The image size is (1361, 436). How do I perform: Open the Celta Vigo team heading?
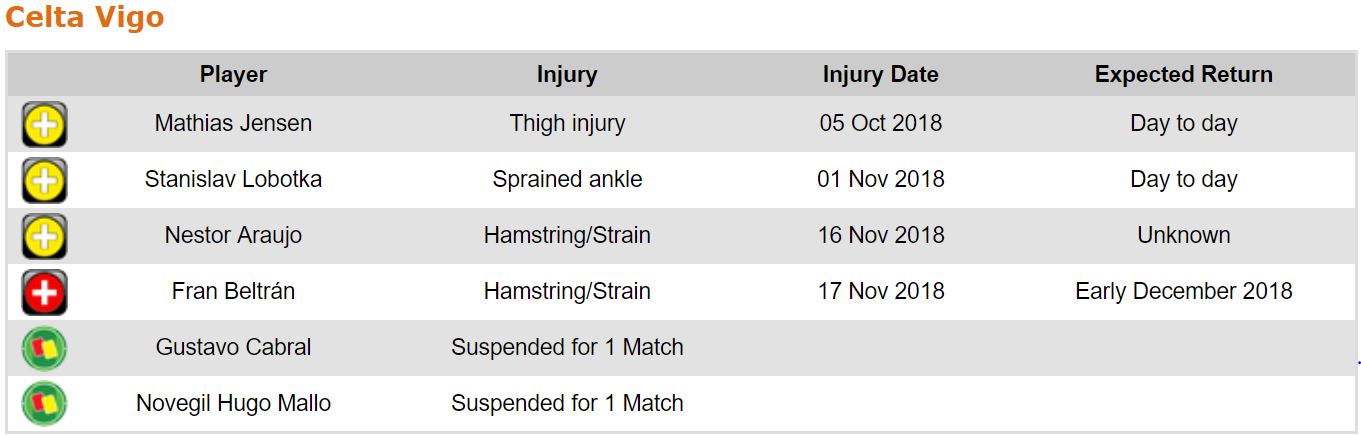85,18
